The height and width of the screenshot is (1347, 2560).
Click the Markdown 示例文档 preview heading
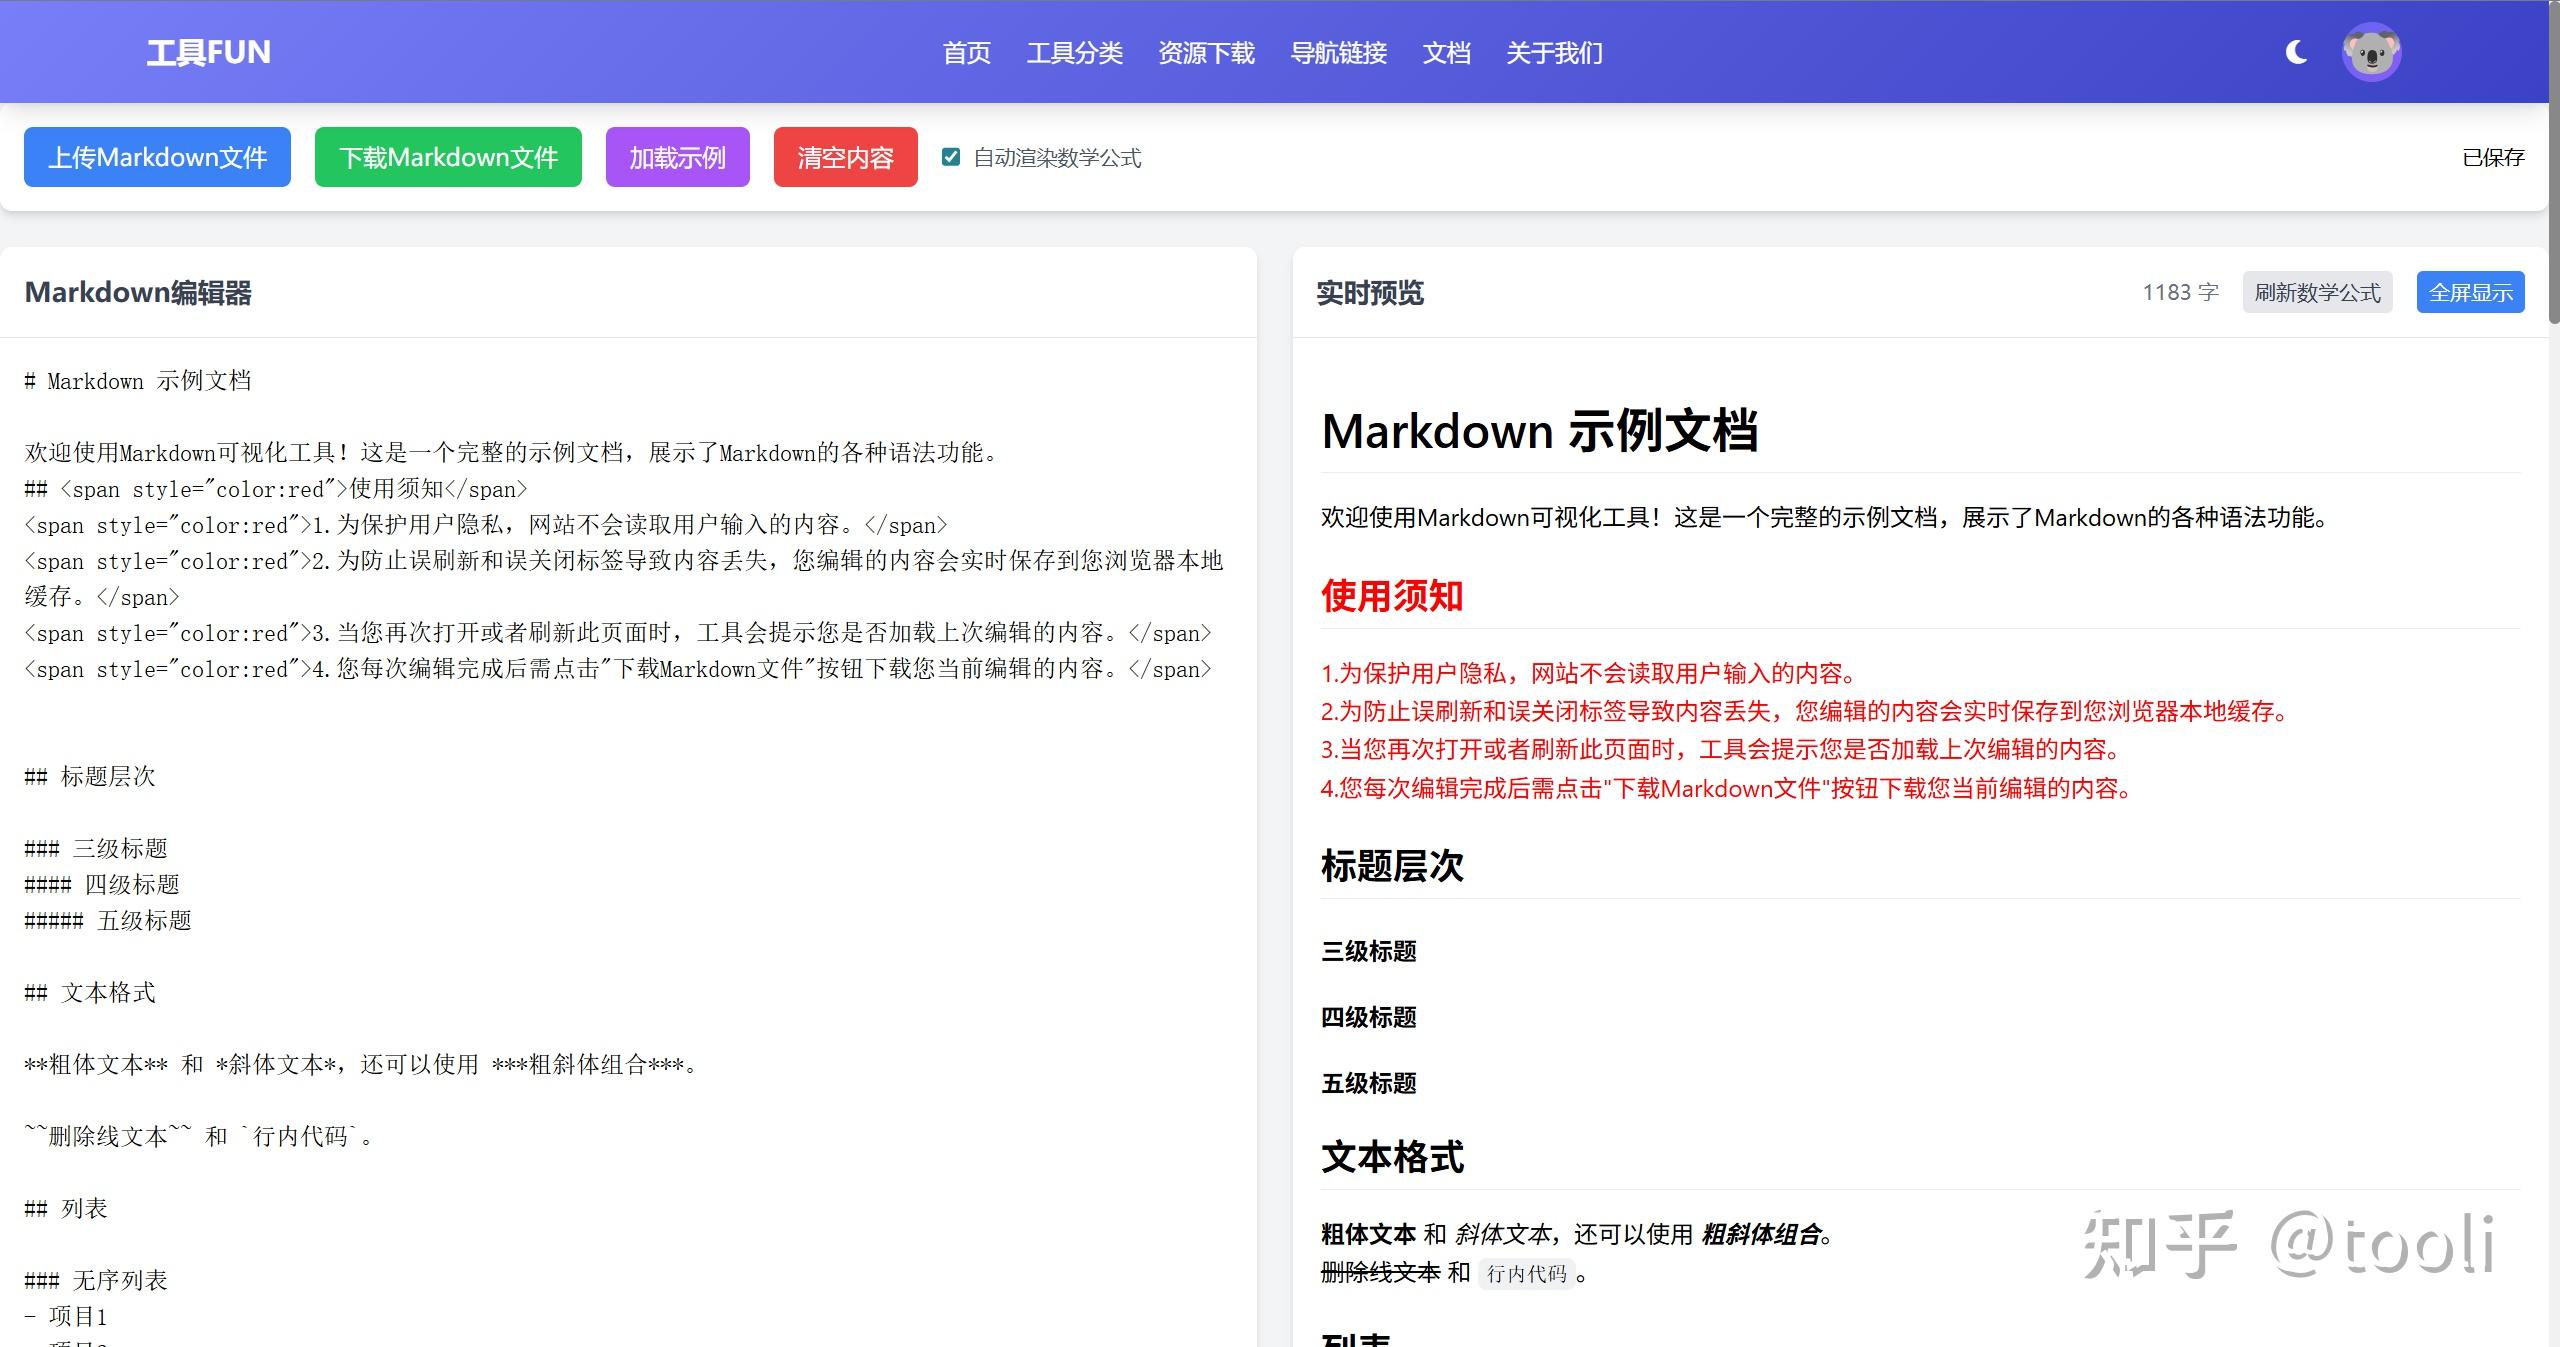(1540, 431)
